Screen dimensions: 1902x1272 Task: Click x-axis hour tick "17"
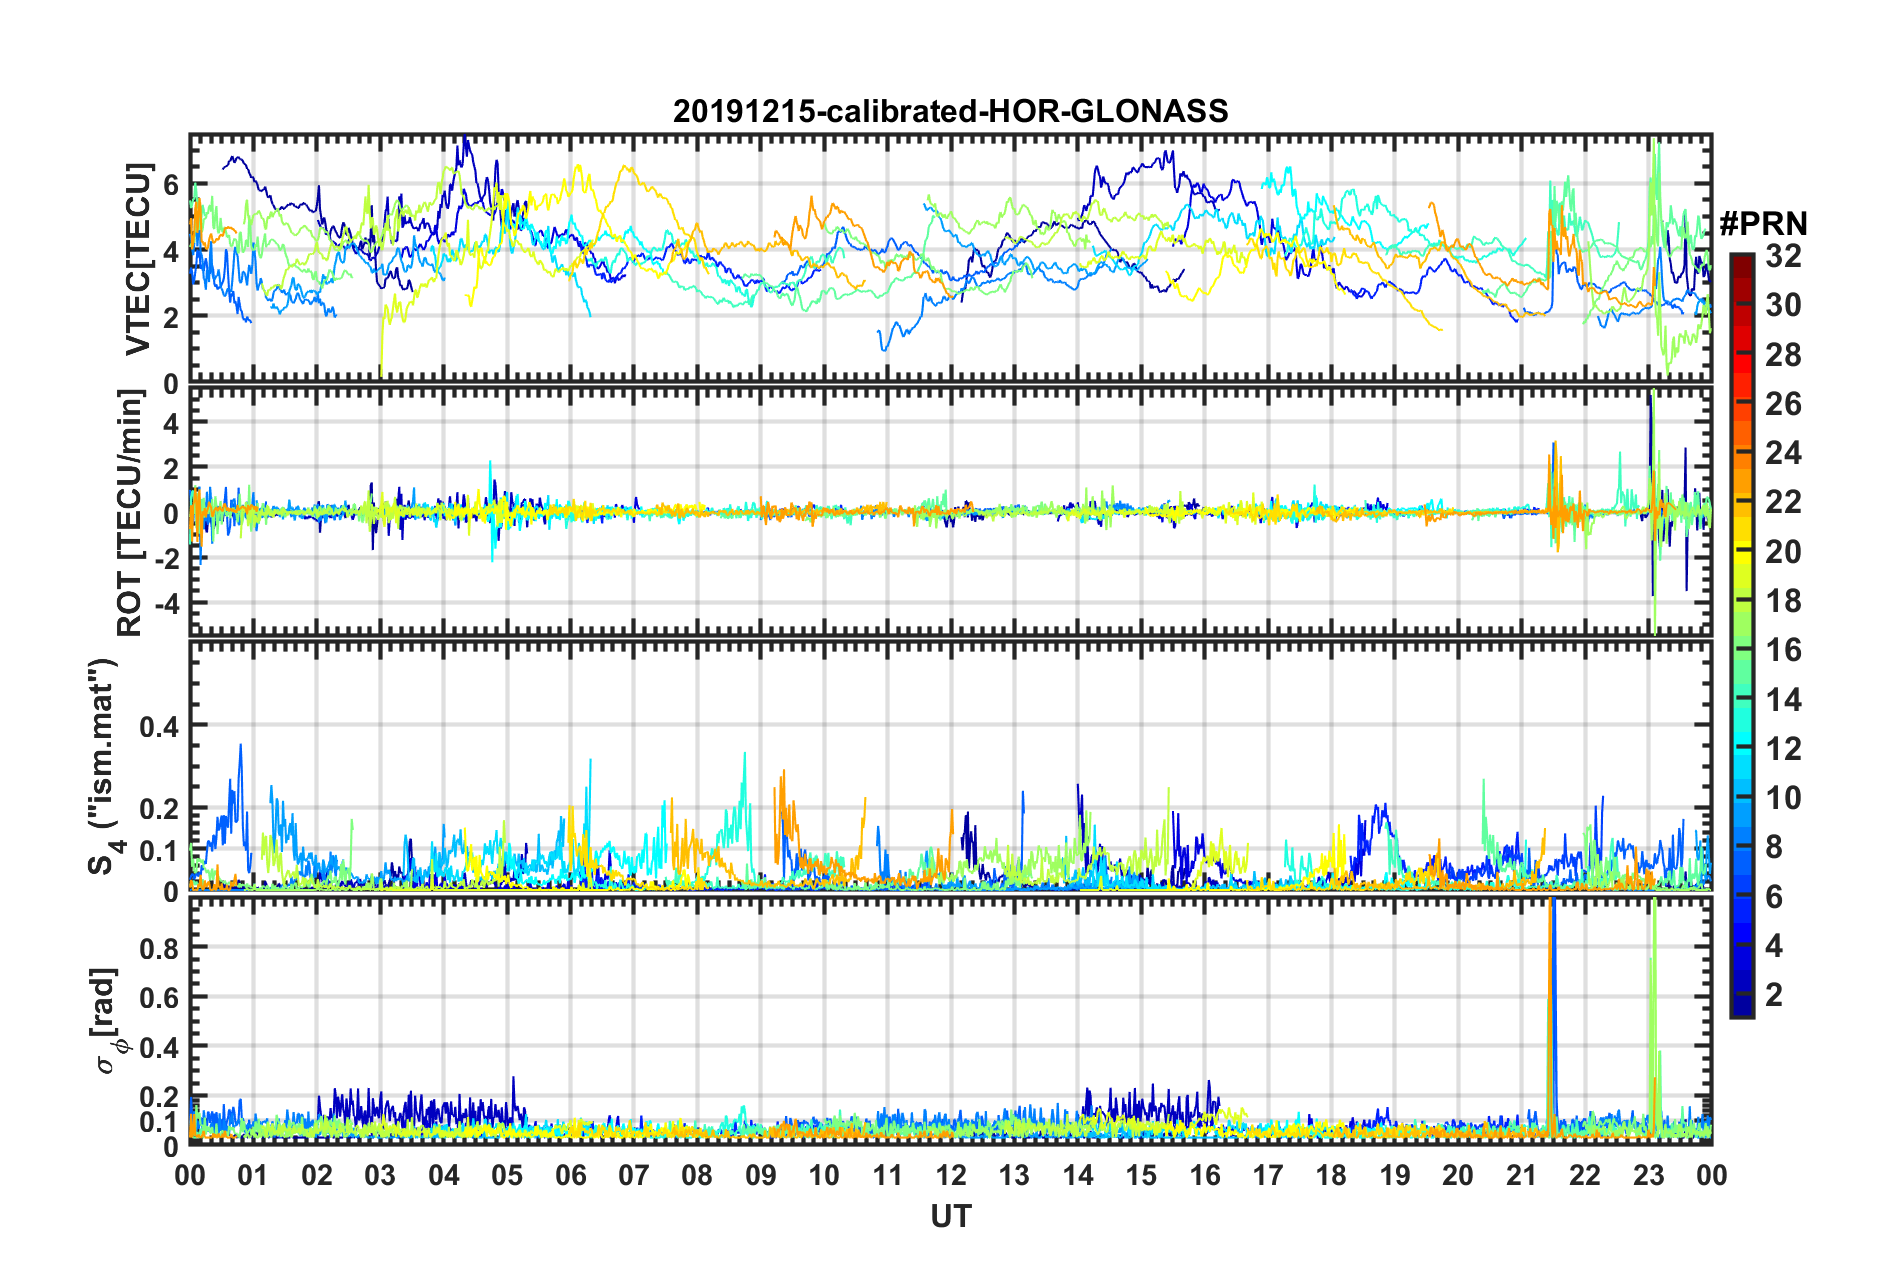(1268, 1175)
